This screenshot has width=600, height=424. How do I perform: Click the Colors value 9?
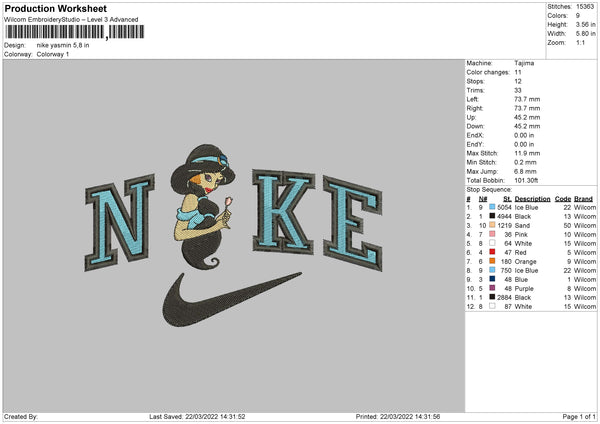578,16
